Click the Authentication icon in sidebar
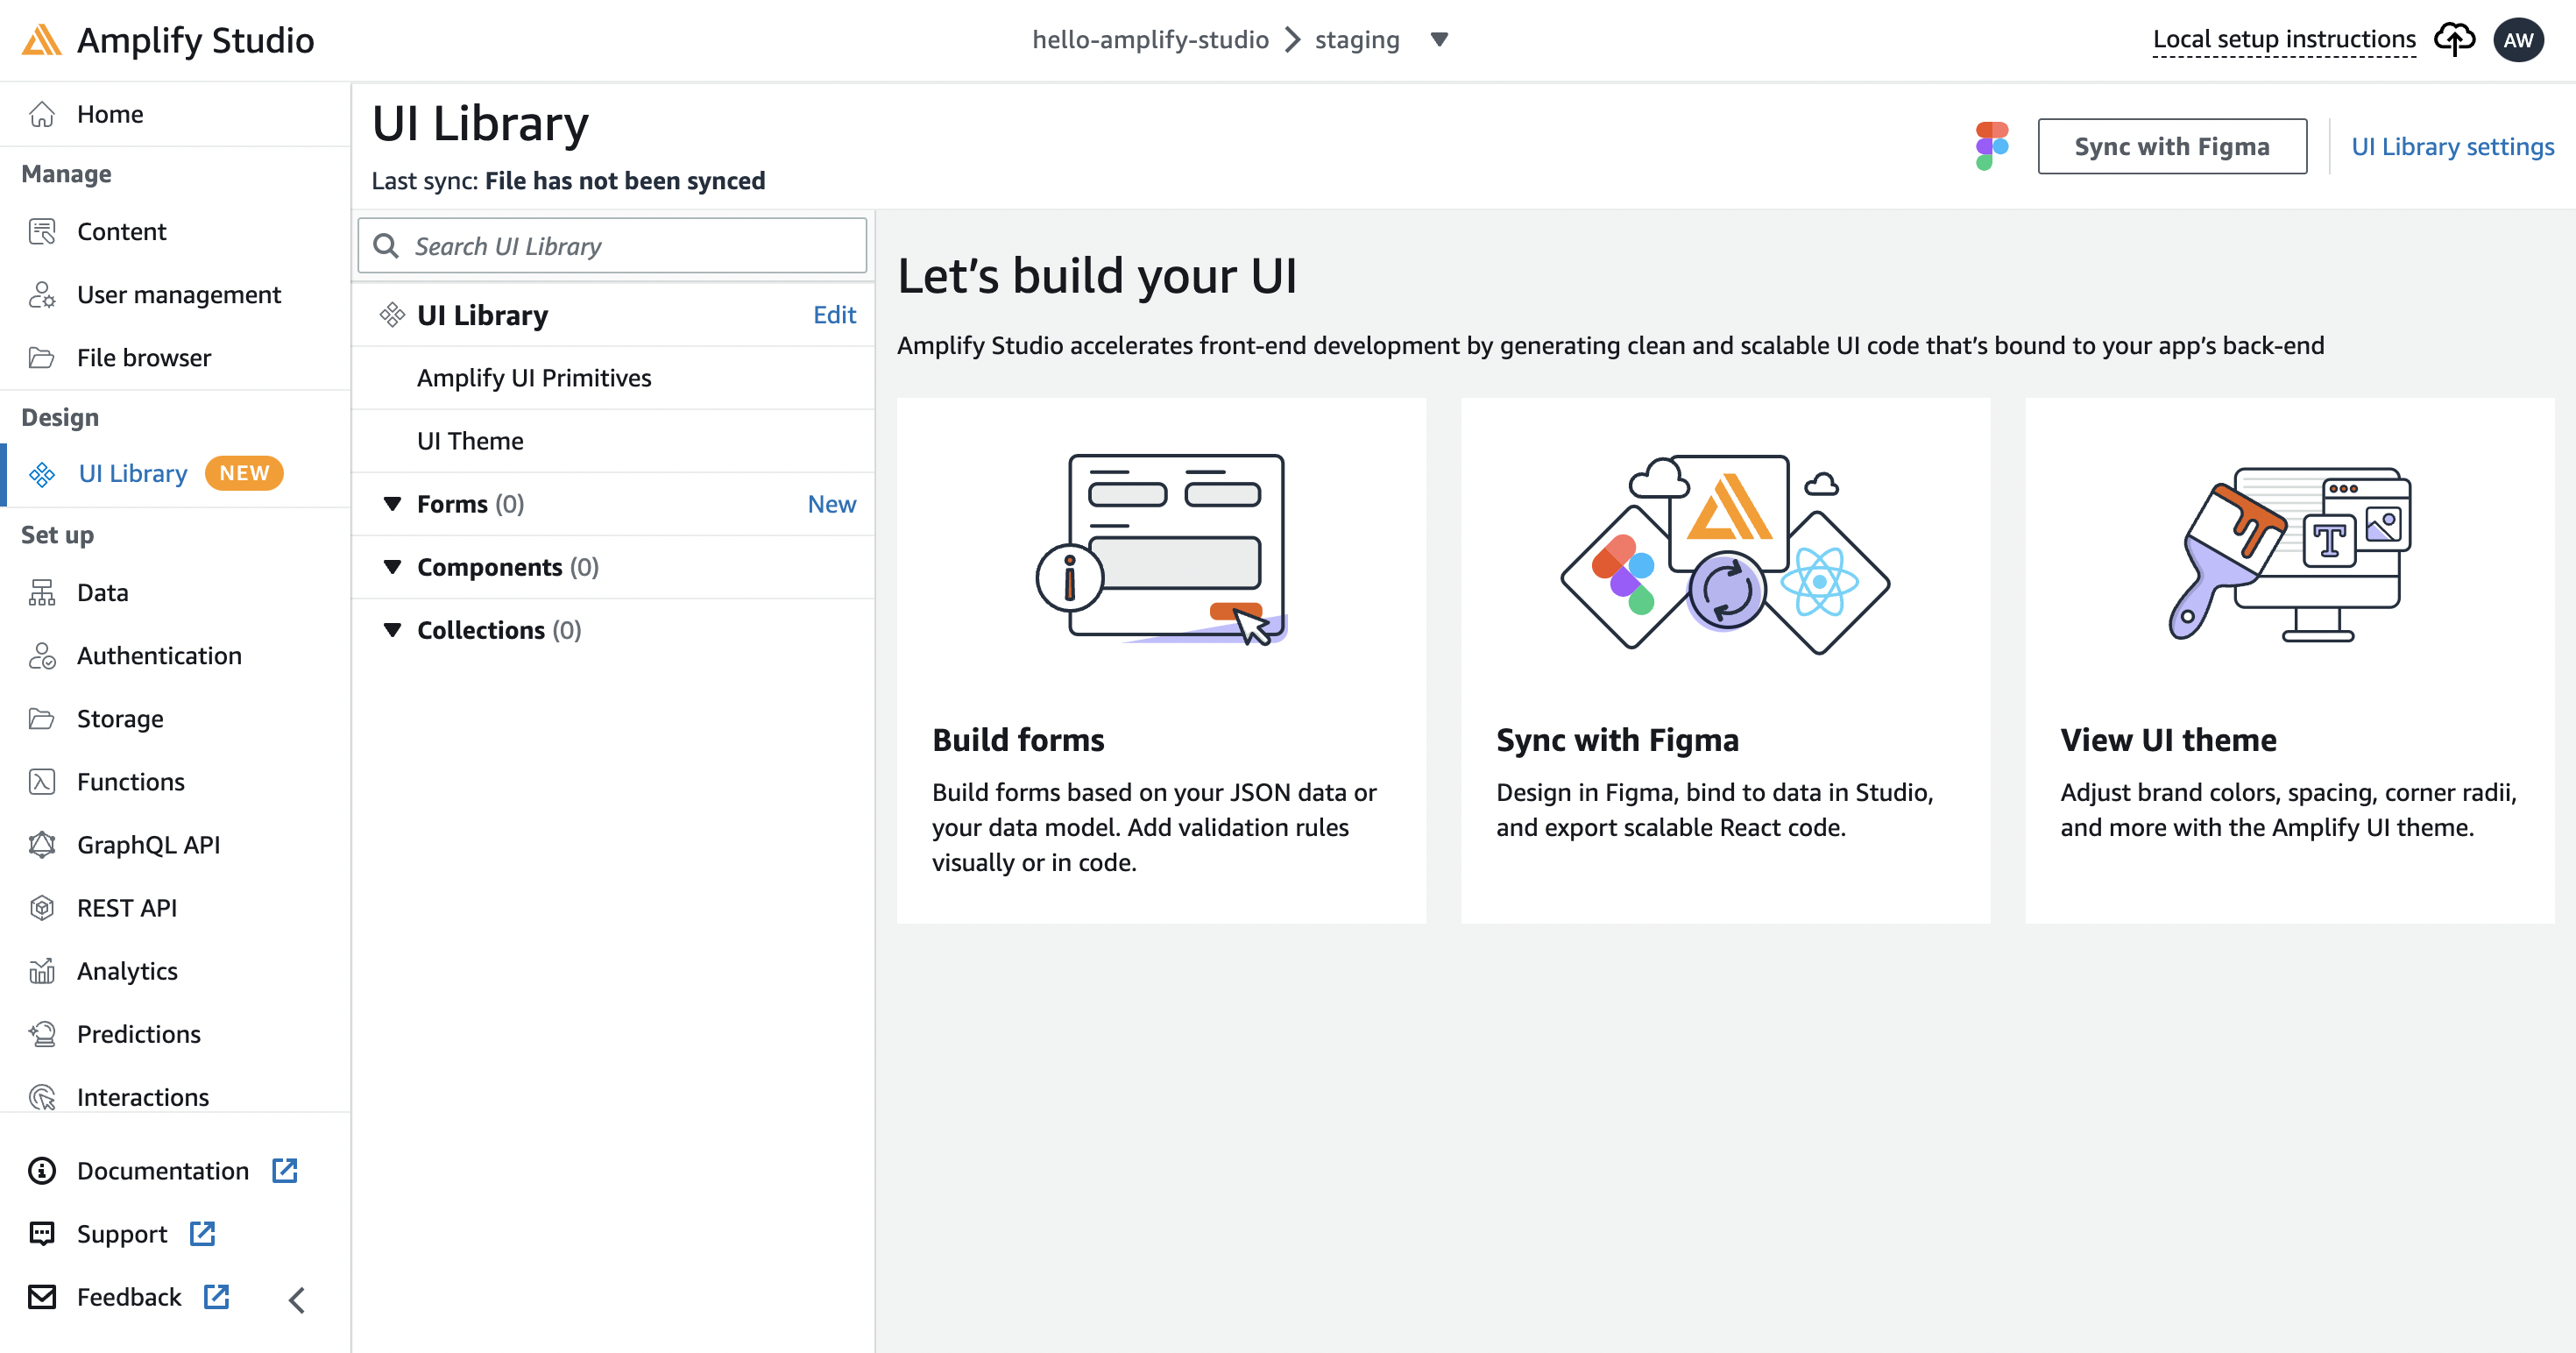 tap(42, 655)
